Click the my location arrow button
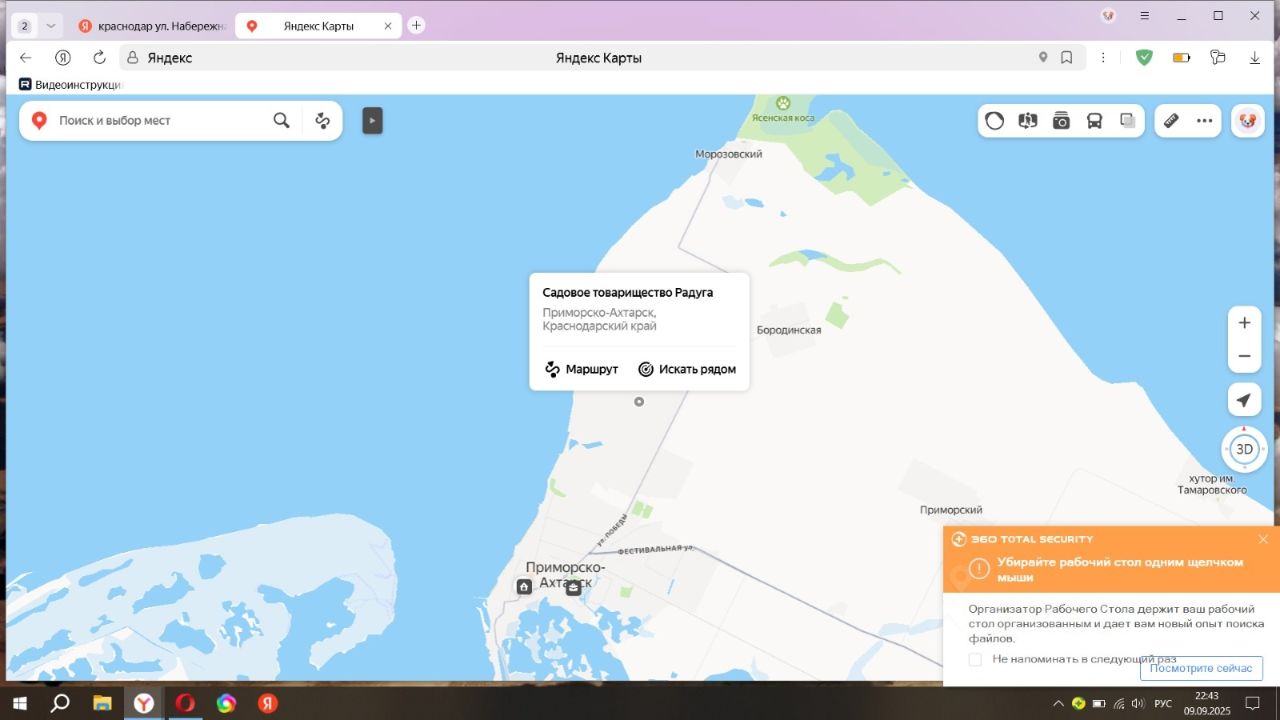Screen dimensions: 1280x720 tap(1244, 400)
